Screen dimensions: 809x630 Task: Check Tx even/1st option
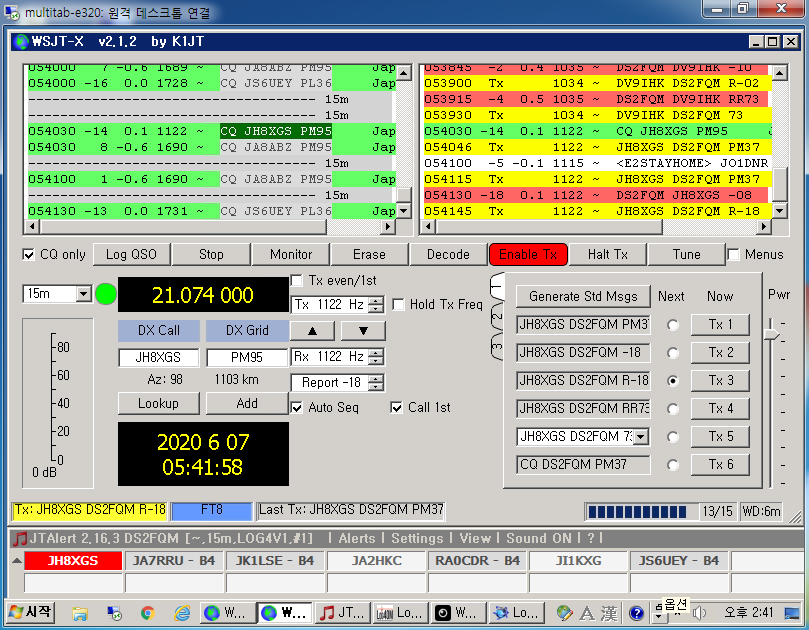click(x=297, y=280)
